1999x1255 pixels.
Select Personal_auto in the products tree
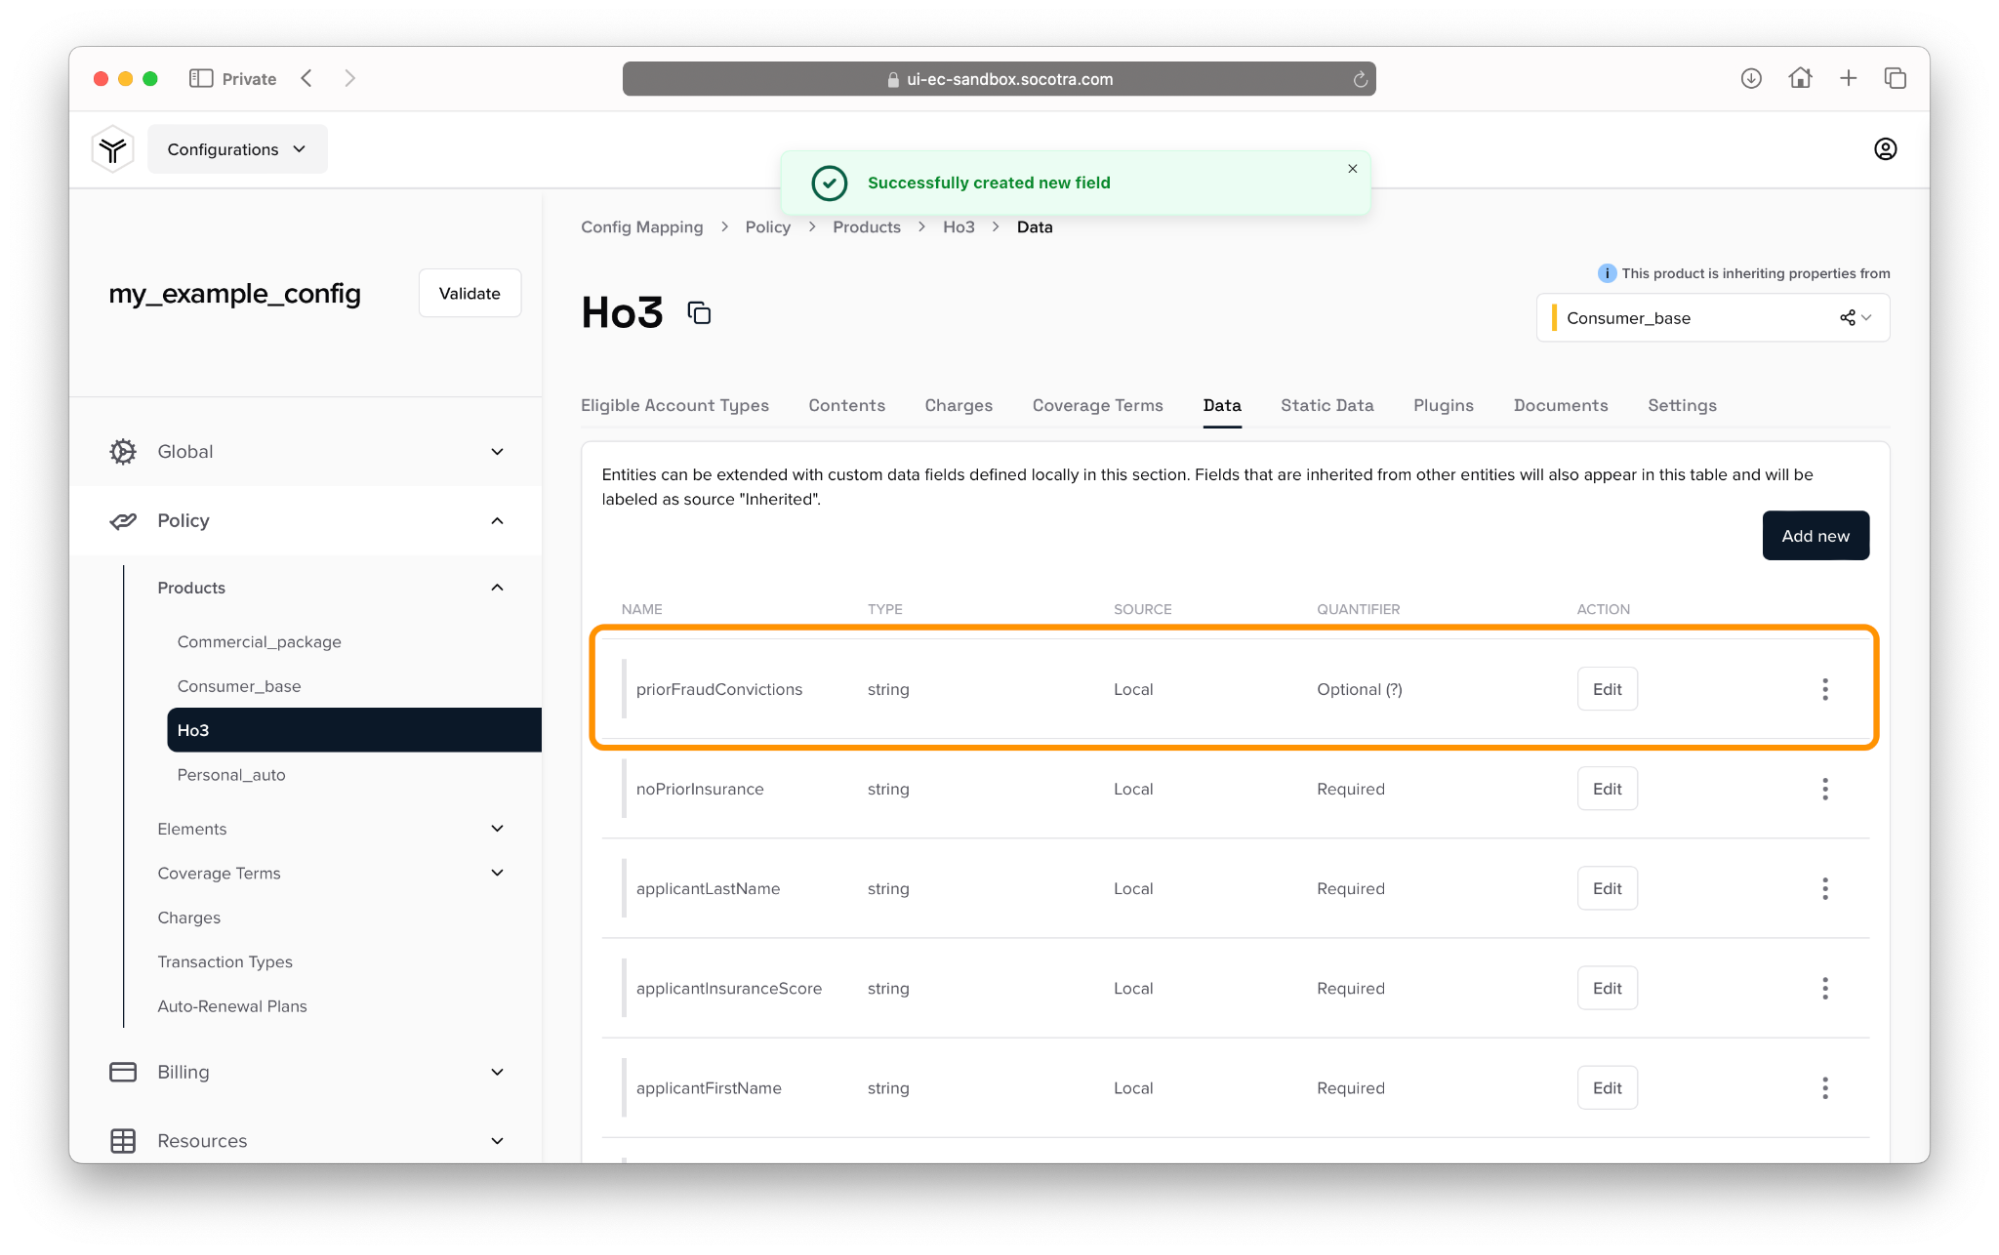pyautogui.click(x=231, y=775)
